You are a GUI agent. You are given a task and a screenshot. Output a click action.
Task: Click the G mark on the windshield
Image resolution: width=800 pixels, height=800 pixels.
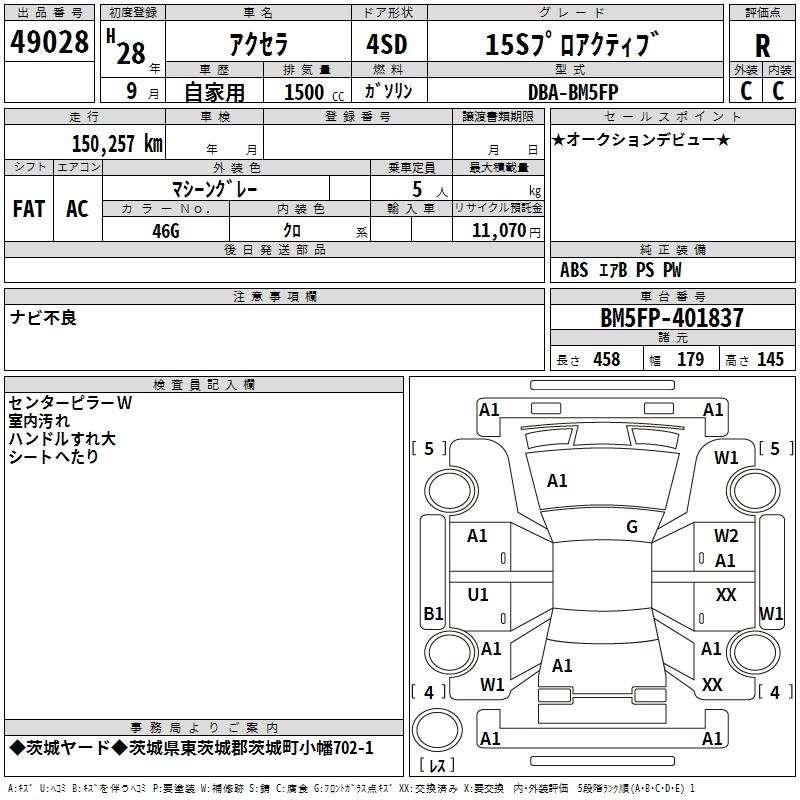632,527
